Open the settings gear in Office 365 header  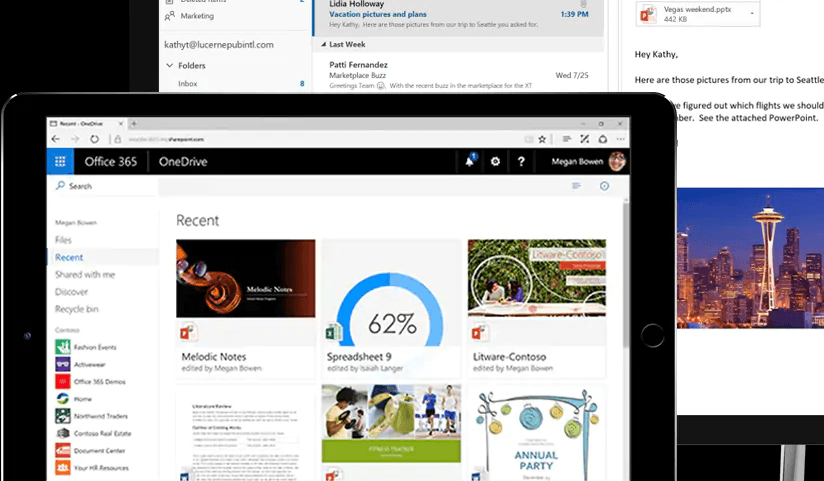click(x=495, y=161)
